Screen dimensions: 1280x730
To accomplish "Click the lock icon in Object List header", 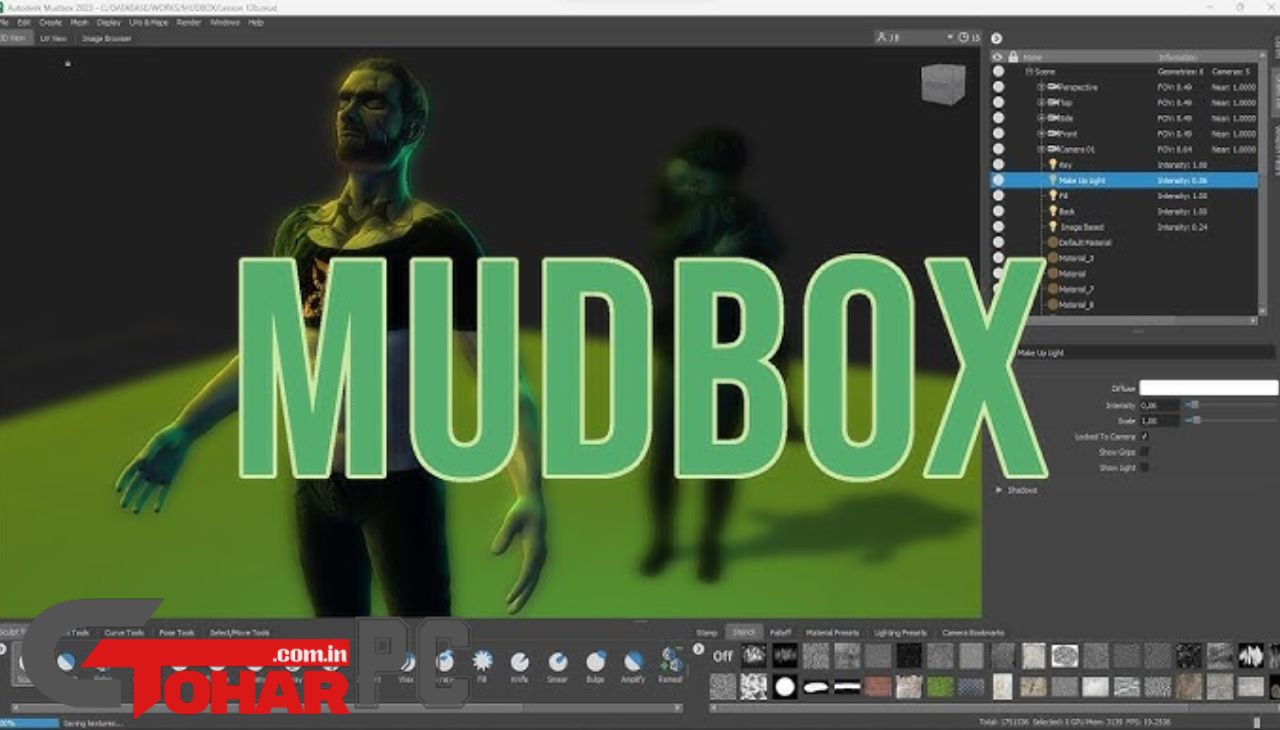I will [x=1013, y=57].
